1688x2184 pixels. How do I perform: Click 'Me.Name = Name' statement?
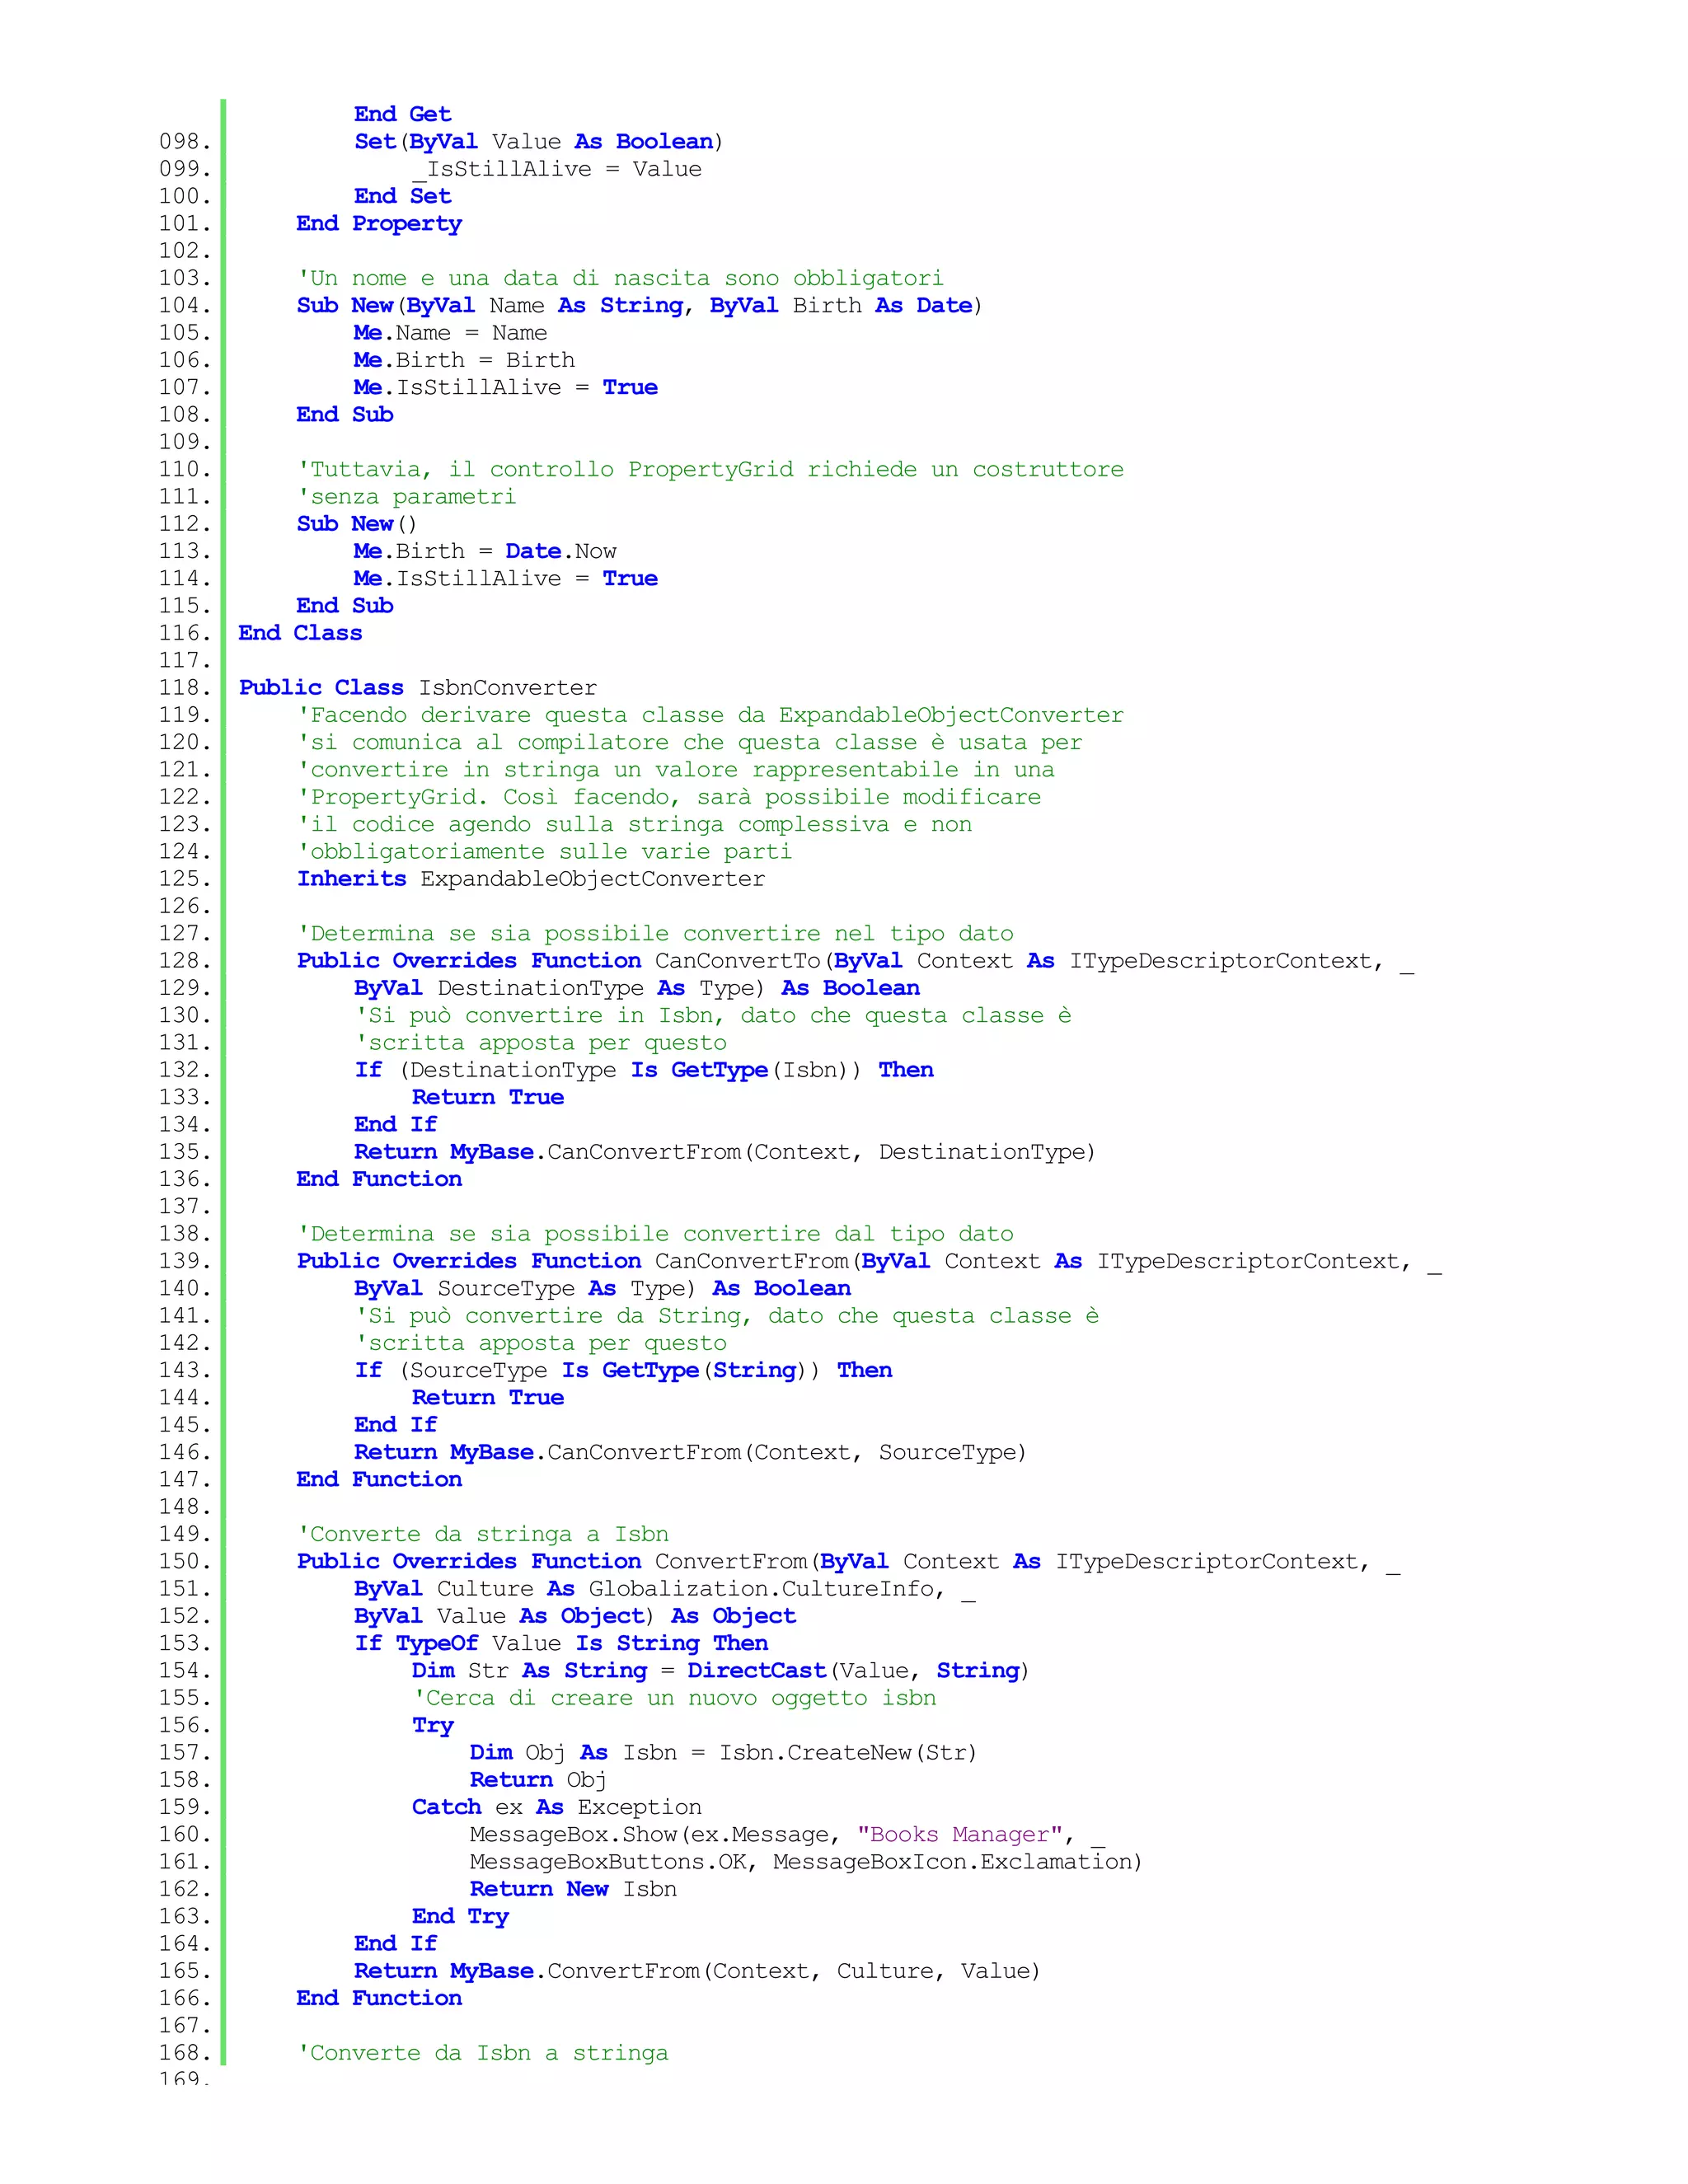coord(450,333)
